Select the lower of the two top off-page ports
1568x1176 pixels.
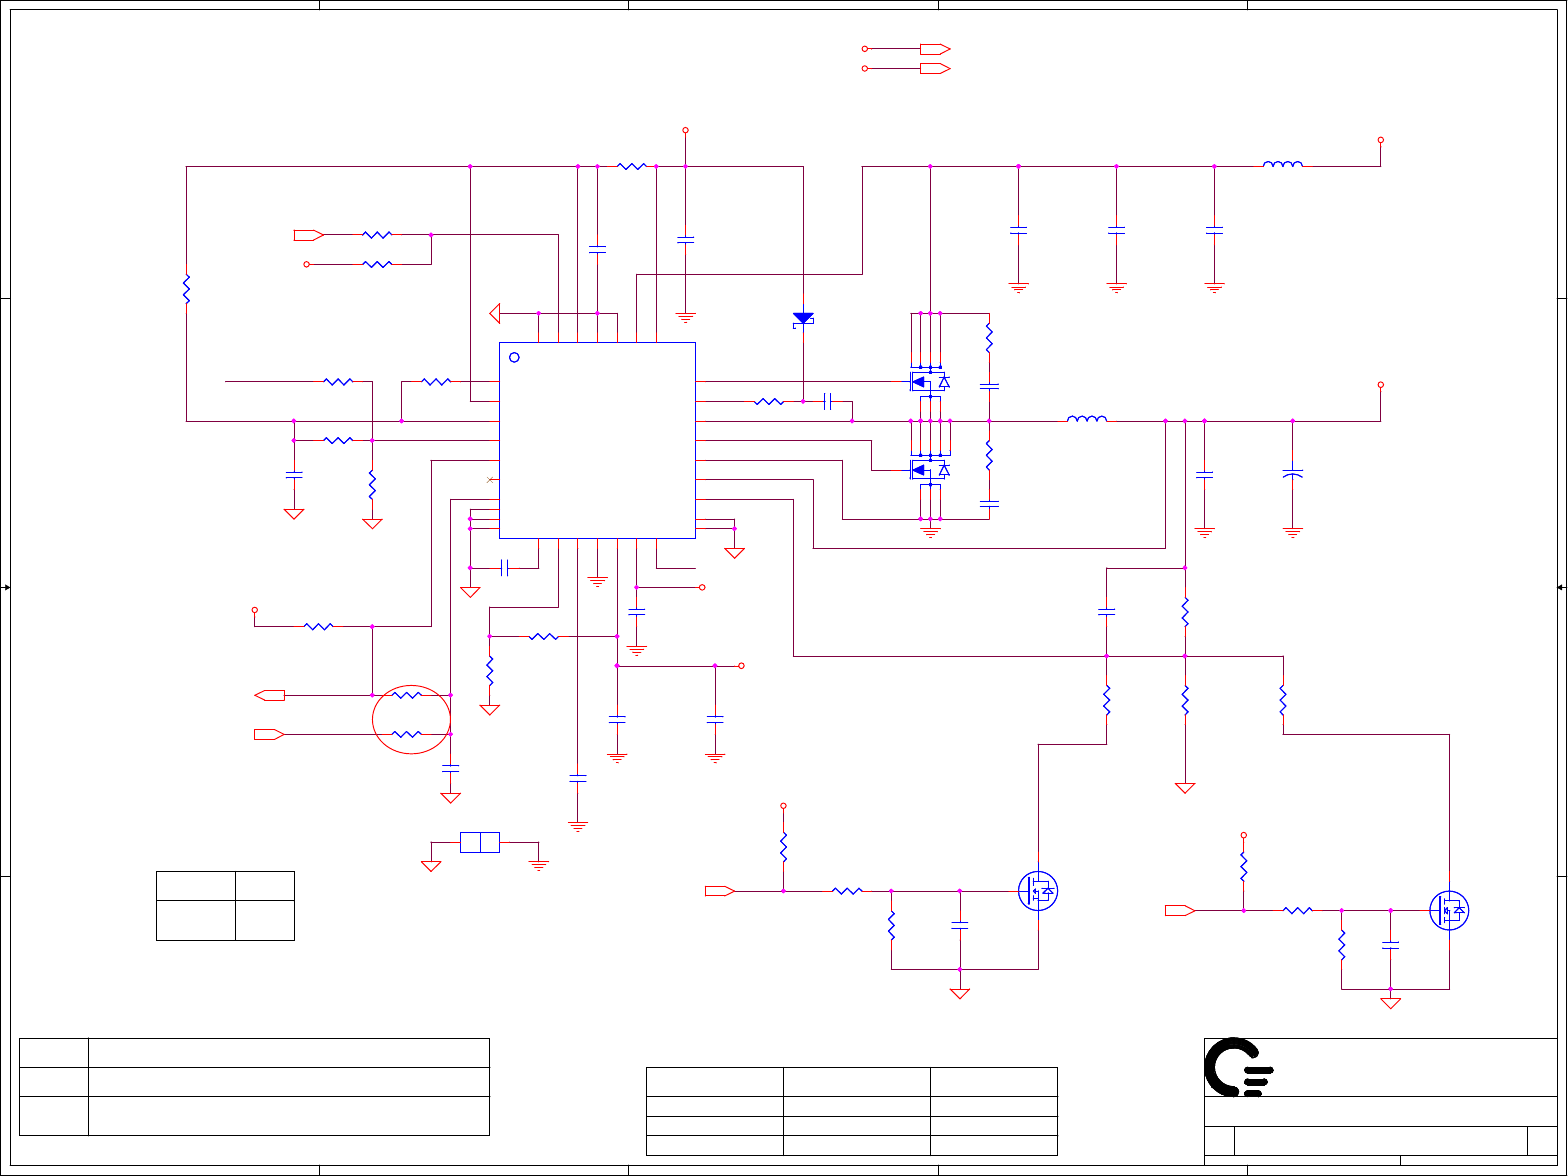point(935,68)
